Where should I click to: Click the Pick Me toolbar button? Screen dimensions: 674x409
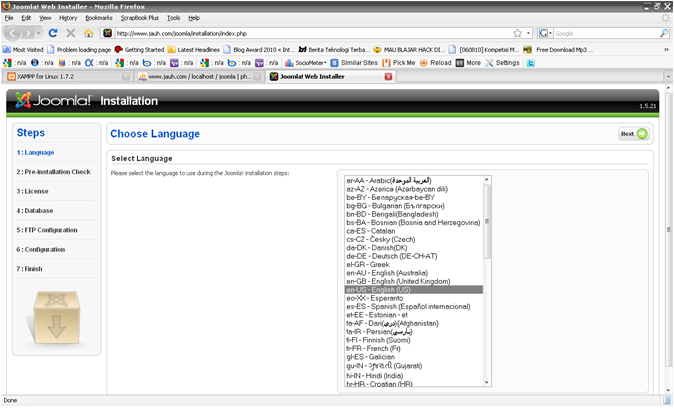[x=398, y=63]
